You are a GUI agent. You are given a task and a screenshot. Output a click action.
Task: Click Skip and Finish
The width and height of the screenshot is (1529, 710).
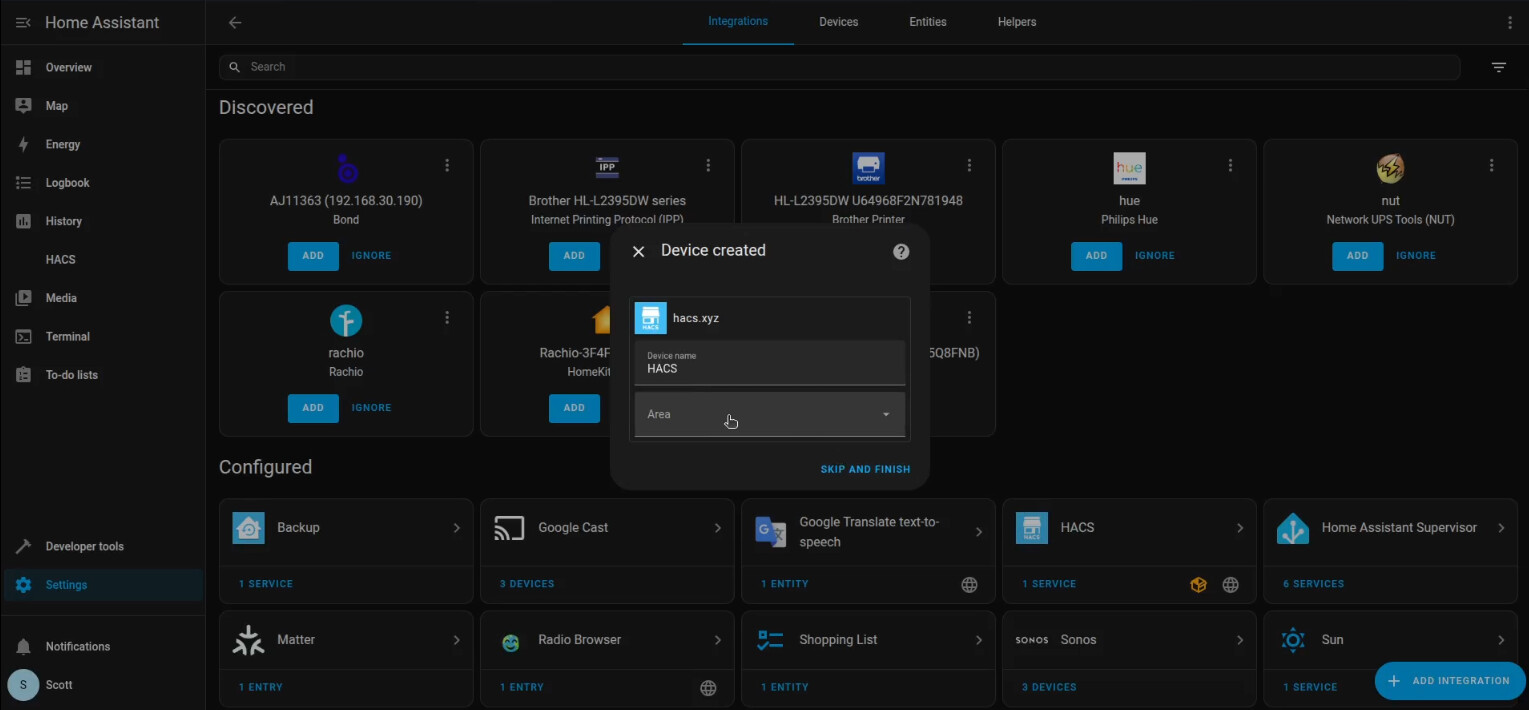click(865, 469)
